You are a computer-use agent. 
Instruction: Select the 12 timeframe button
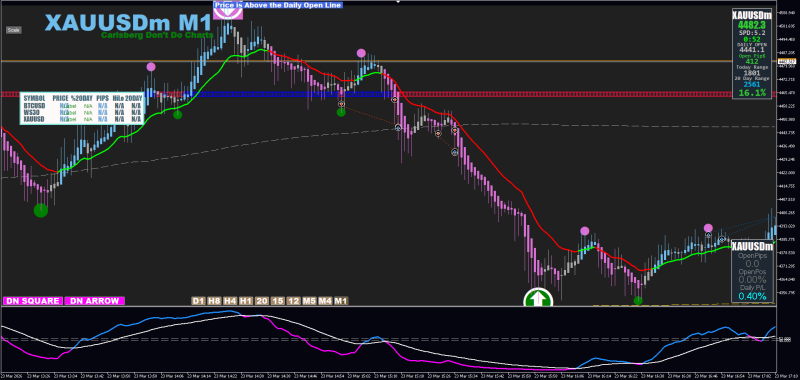coord(294,301)
